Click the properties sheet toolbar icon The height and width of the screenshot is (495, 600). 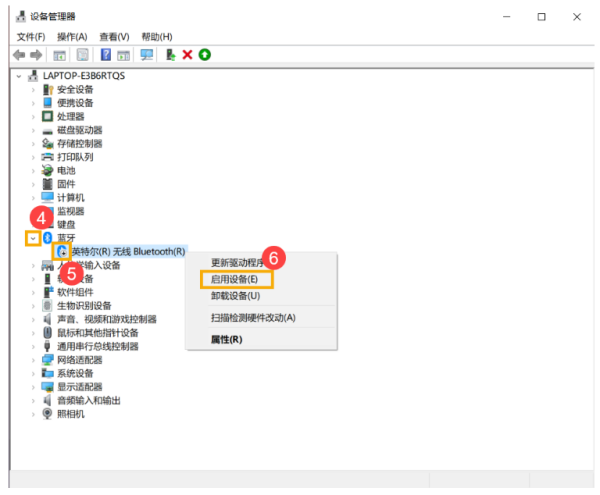[84, 54]
